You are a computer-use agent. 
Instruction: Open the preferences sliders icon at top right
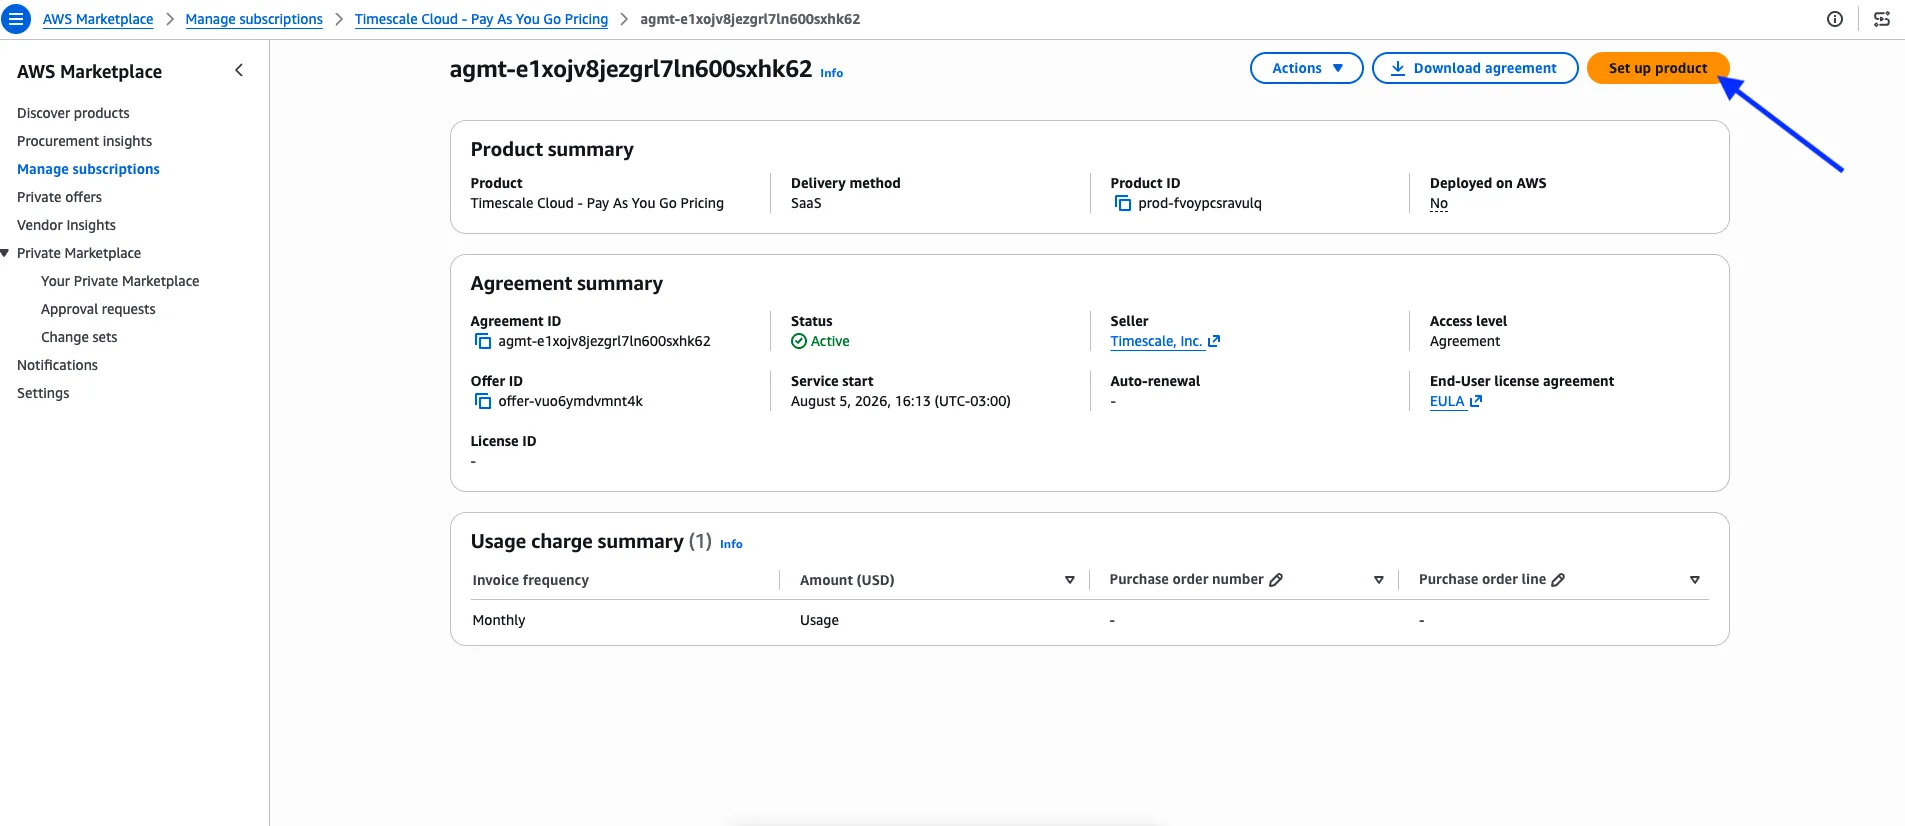tap(1882, 19)
